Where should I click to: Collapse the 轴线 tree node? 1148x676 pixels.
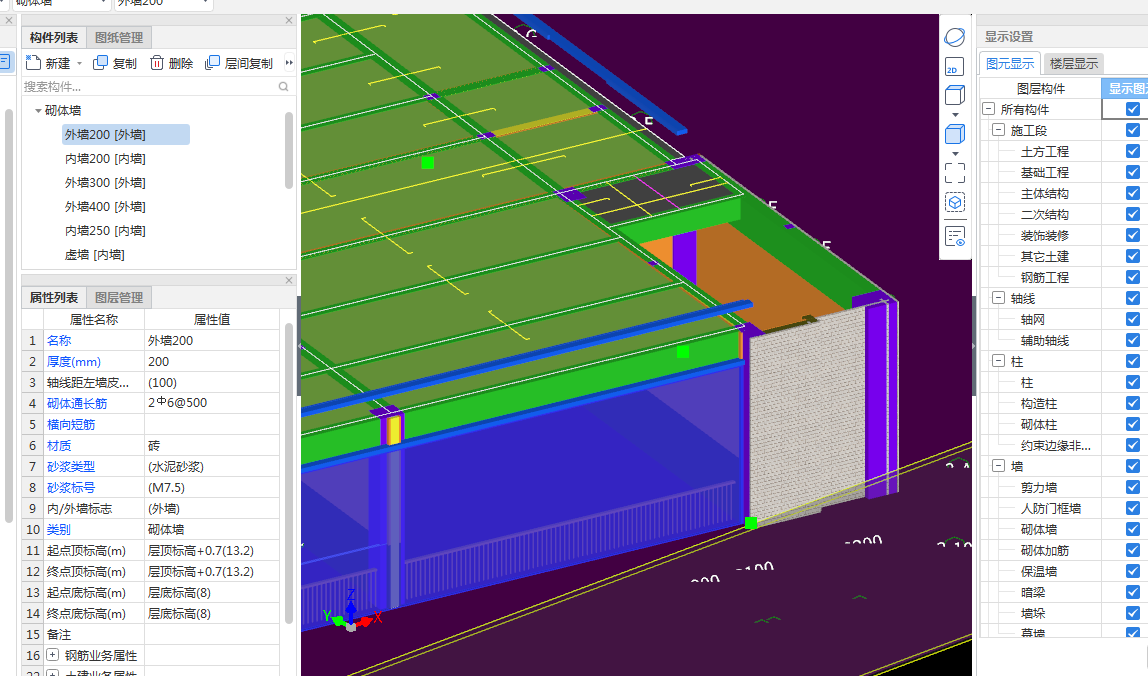[x=998, y=297]
